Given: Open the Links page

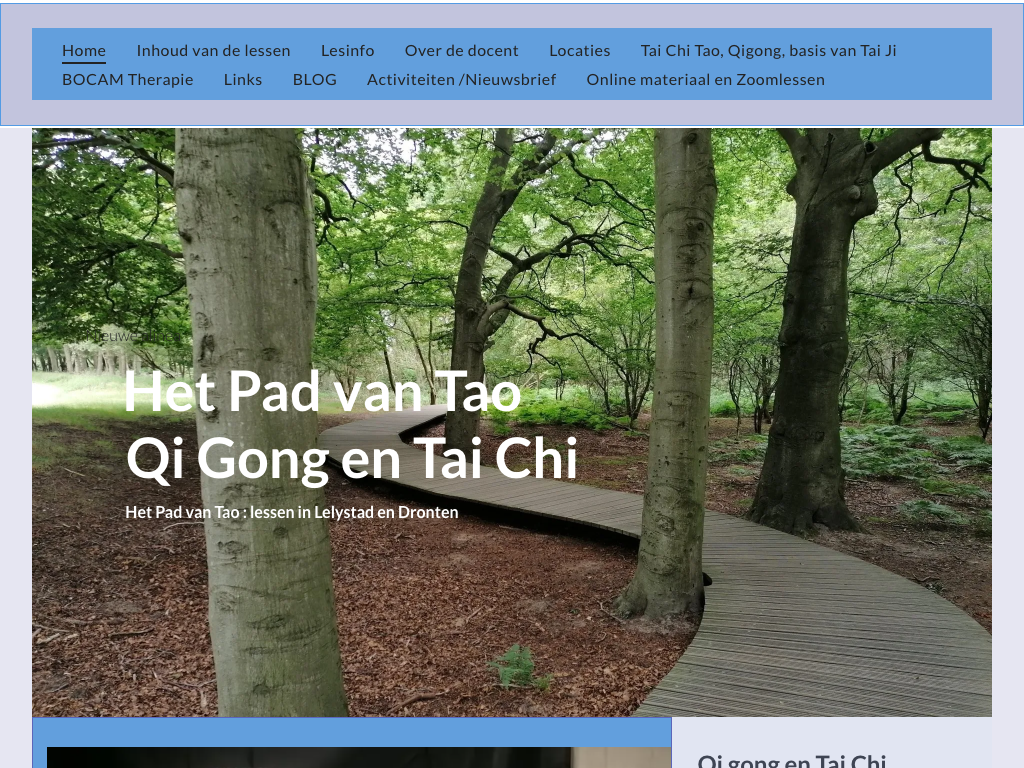Looking at the screenshot, I should point(243,79).
